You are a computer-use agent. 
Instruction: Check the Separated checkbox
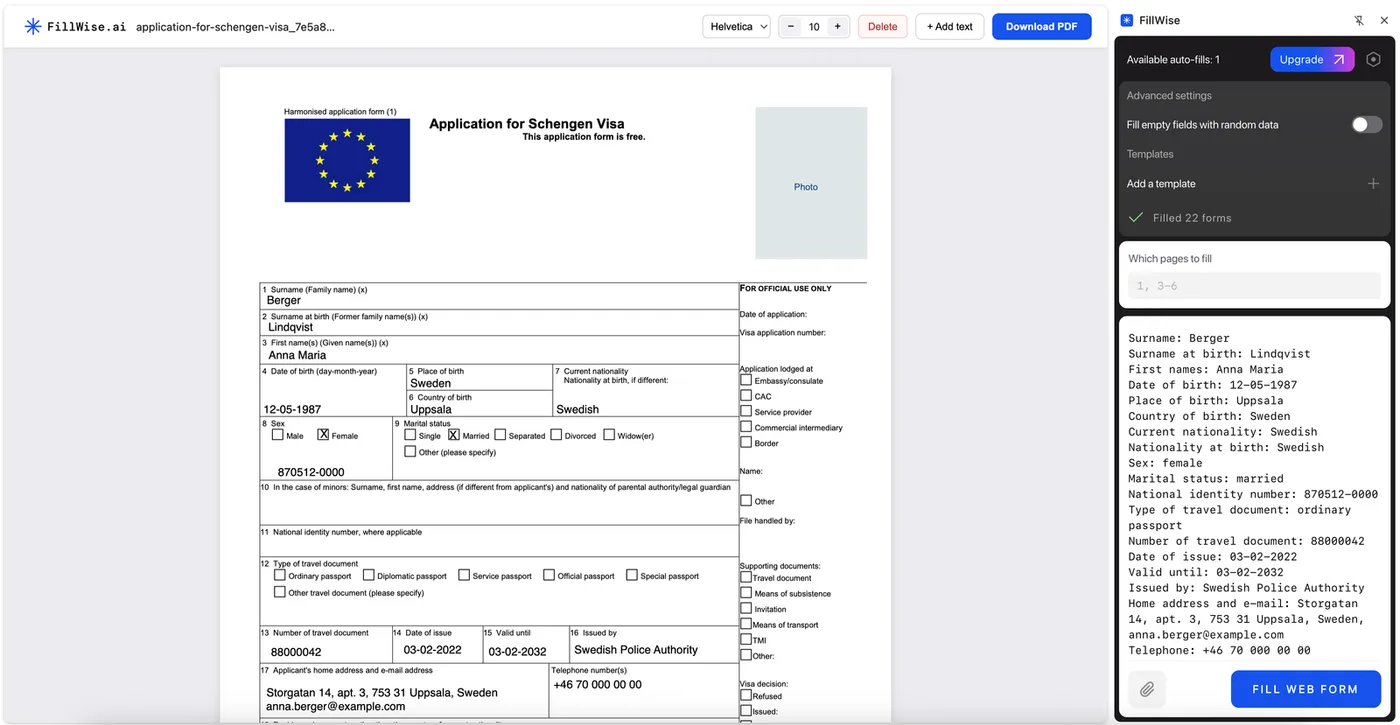(x=500, y=435)
